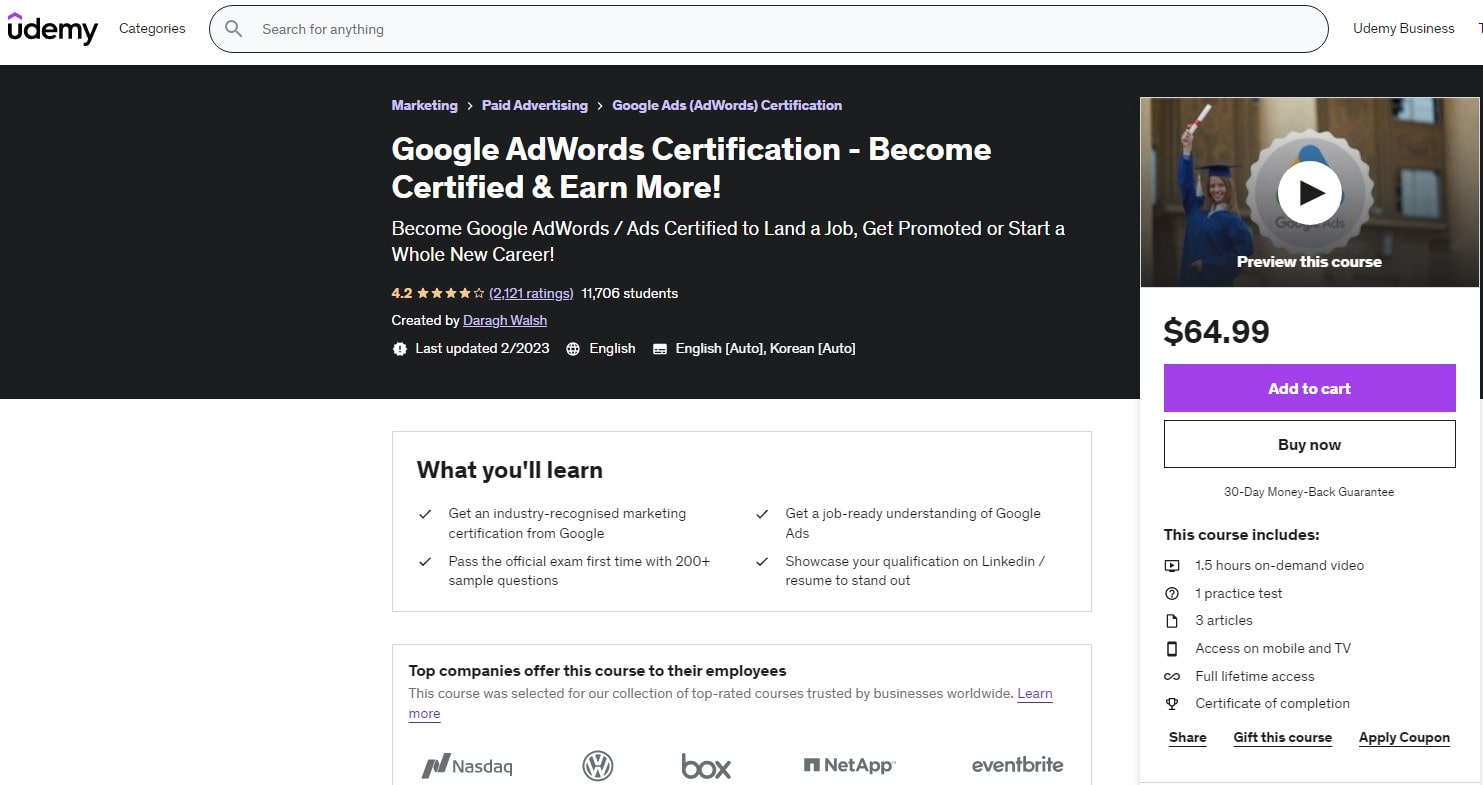Screen dimensions: 1483x785
Task: Click the course preview thumbnail image
Action: (x=1309, y=193)
